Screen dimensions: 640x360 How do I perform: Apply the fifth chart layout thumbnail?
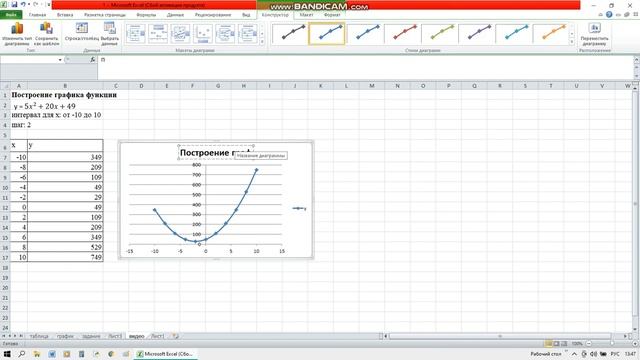pyautogui.click(x=225, y=34)
